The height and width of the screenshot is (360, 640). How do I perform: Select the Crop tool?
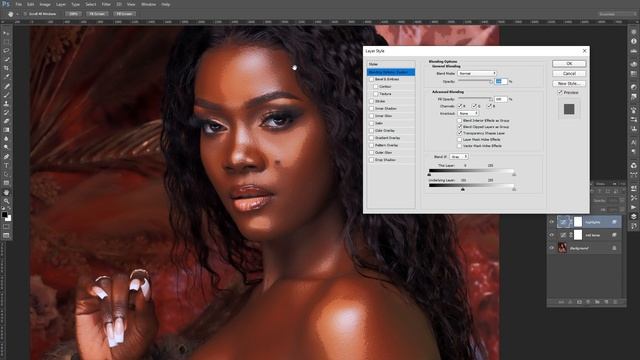coord(6,68)
